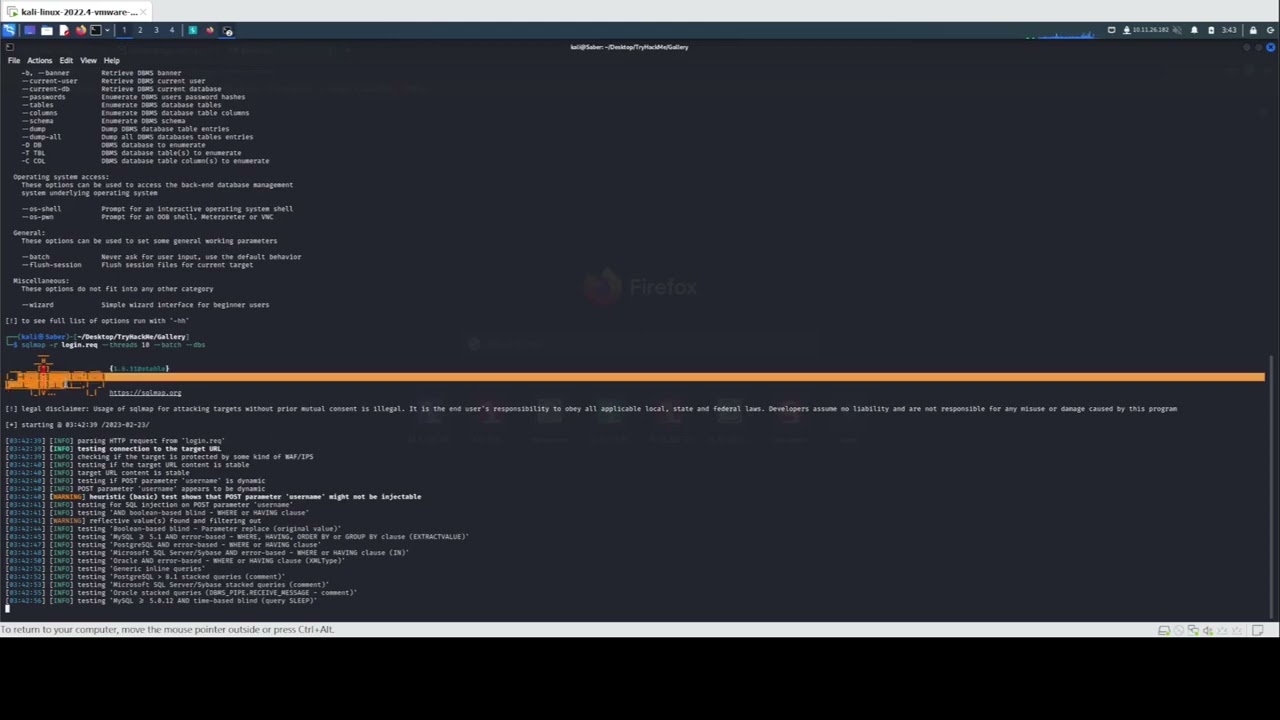The image size is (1280, 720).
Task: Click the network connection tray icon
Action: pyautogui.click(x=1126, y=30)
